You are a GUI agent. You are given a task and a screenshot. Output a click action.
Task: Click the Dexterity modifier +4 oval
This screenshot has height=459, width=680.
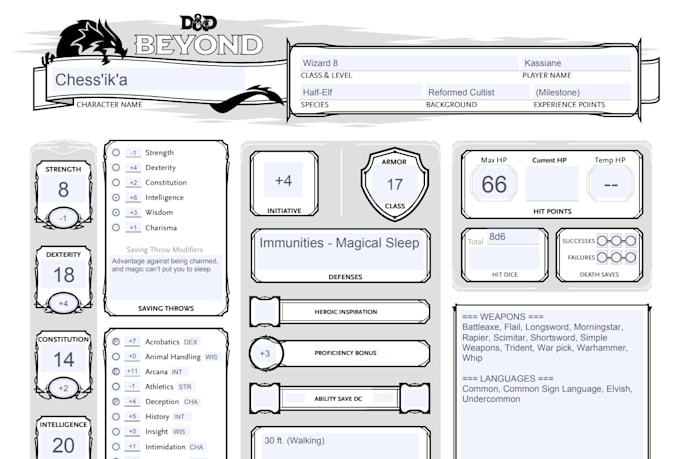(x=63, y=303)
